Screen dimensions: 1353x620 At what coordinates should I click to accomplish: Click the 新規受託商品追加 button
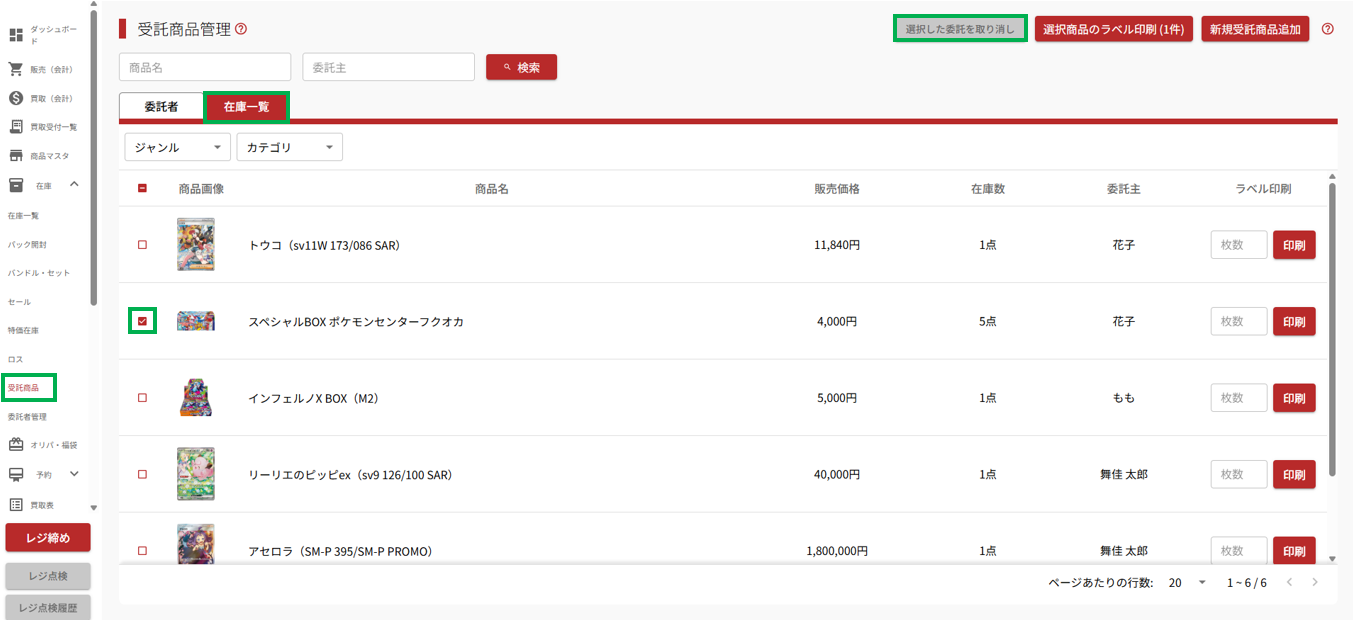[1255, 29]
